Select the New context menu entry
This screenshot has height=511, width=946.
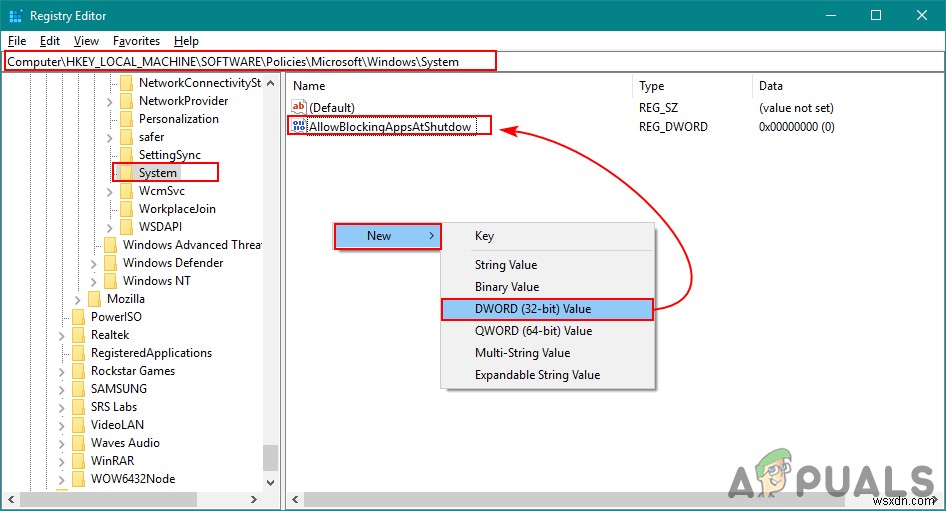pyautogui.click(x=387, y=236)
